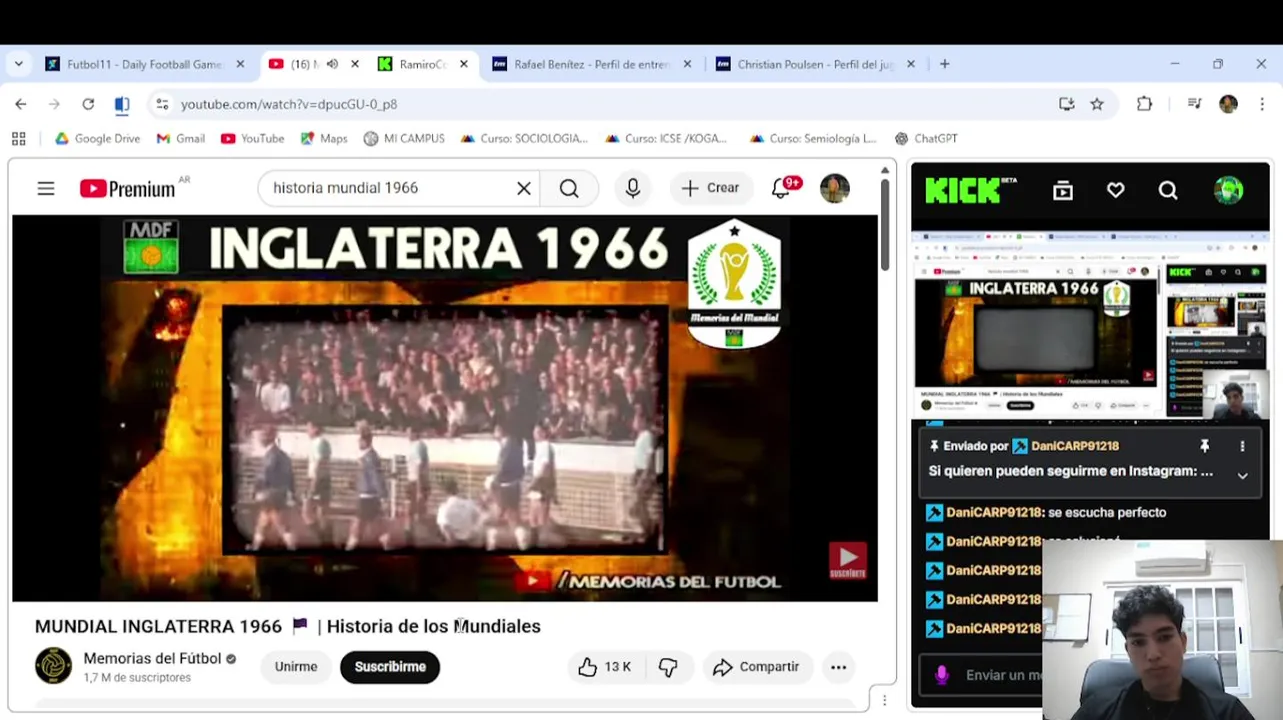Open Chrome extensions puzzle icon

point(1145,104)
